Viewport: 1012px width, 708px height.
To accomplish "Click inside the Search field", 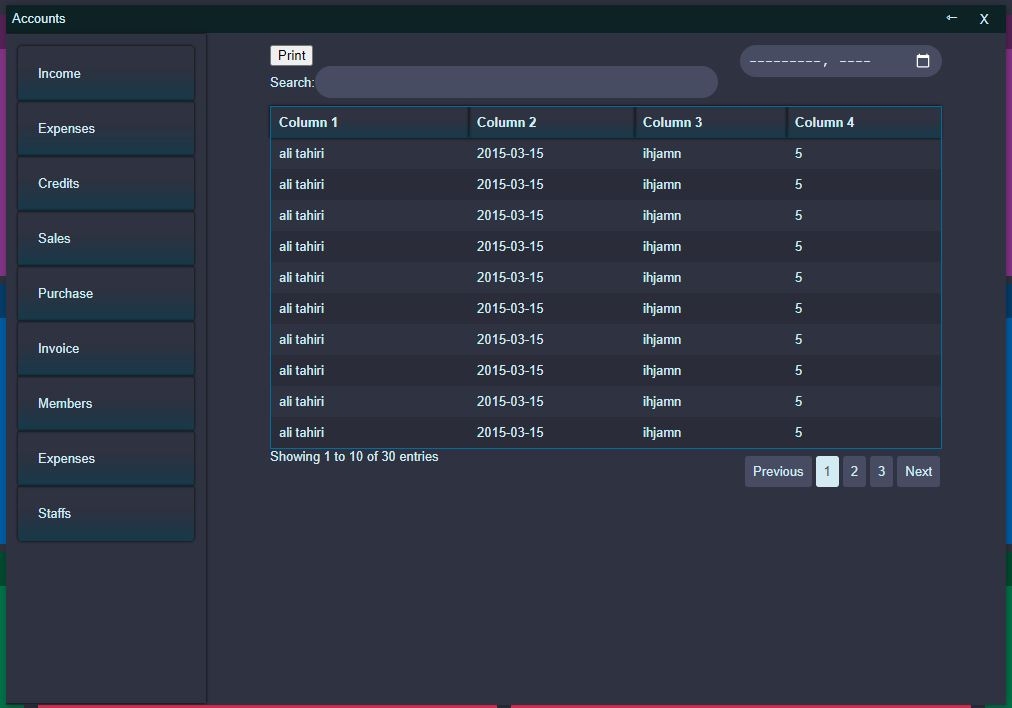I will point(516,82).
